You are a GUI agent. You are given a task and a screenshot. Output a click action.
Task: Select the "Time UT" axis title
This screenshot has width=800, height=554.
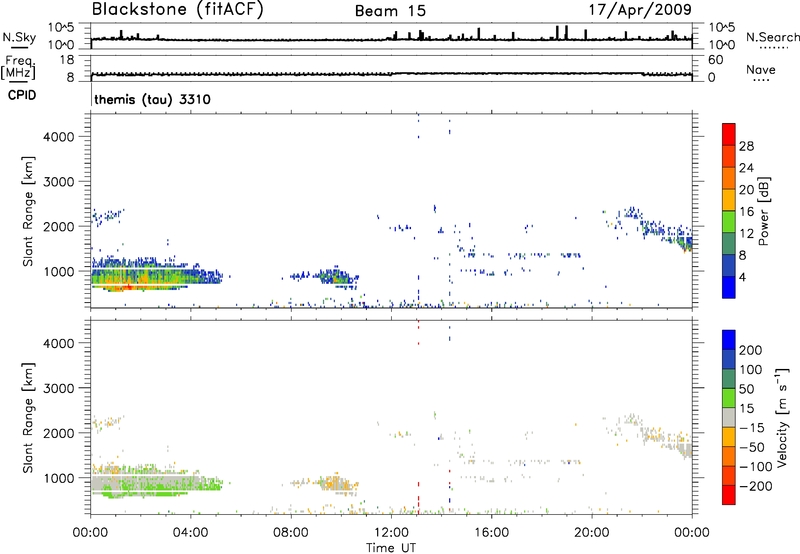click(391, 548)
